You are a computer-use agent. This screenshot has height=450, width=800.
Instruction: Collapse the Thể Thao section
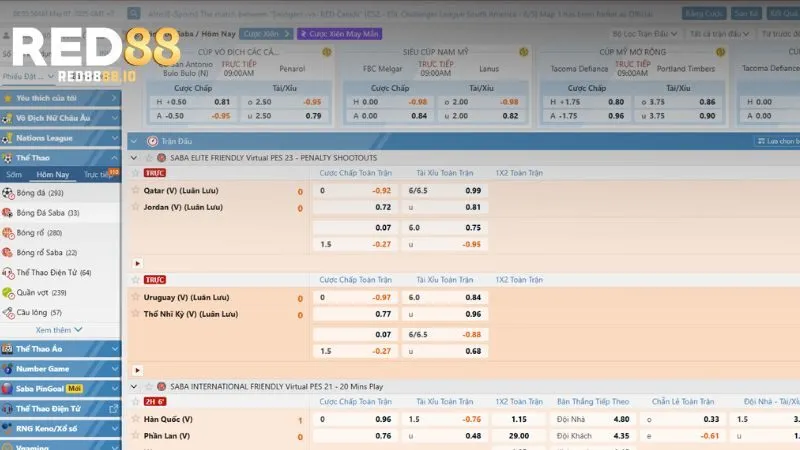tap(61, 158)
